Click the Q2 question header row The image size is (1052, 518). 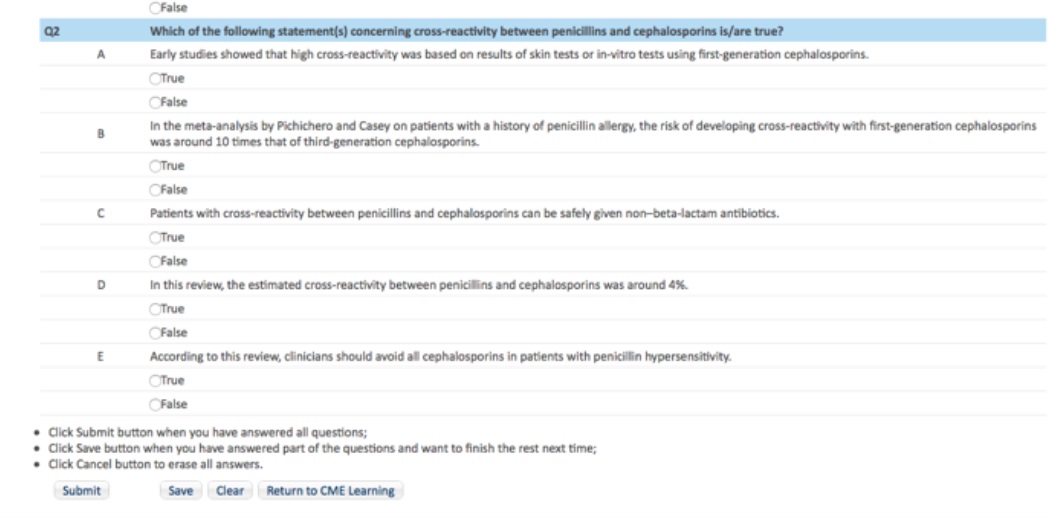[x=542, y=31]
